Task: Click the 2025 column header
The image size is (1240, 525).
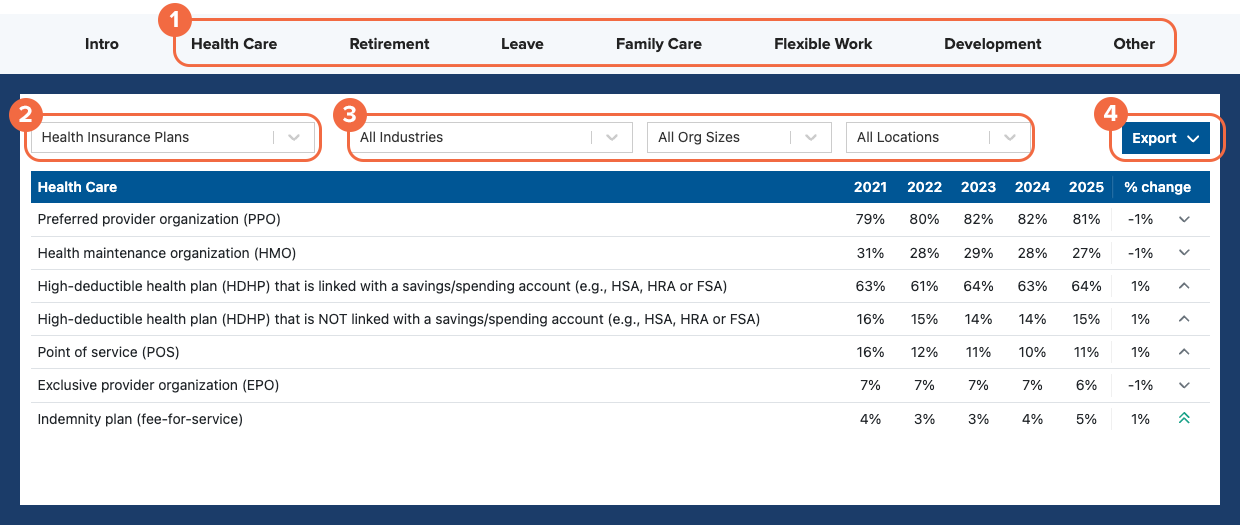Action: (x=1085, y=187)
